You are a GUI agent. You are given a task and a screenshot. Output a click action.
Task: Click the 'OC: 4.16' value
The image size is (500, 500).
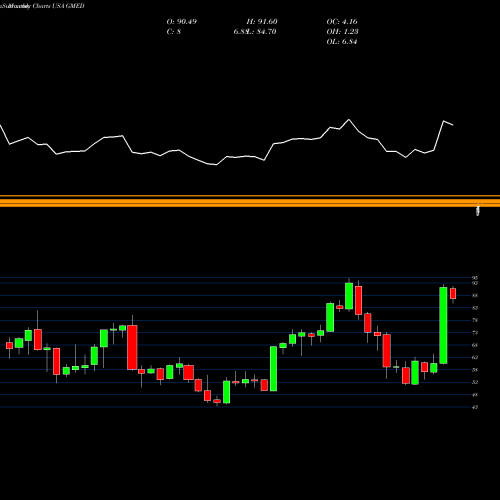pos(342,22)
